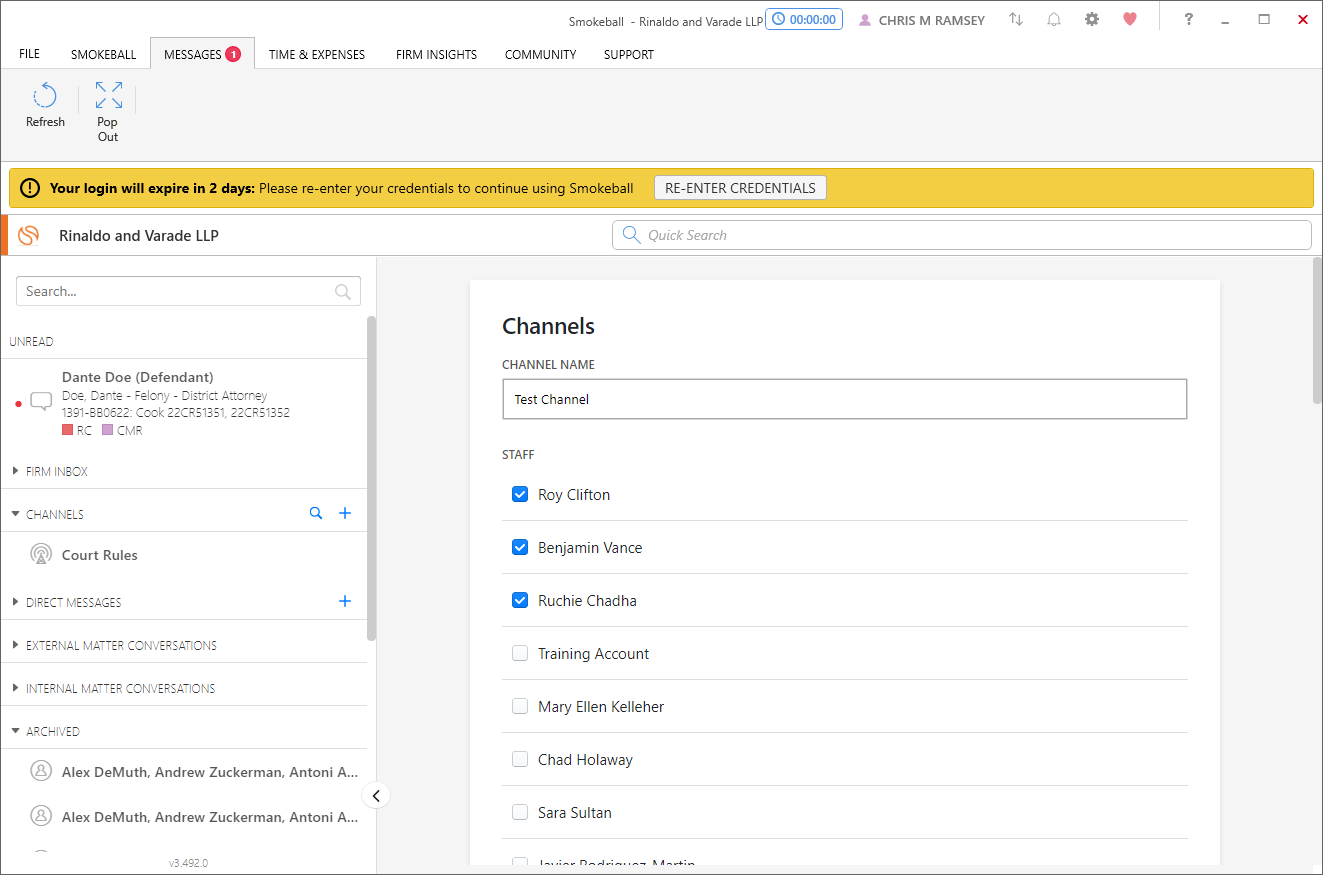Click the Smokeball logo next to firm name
Viewport: 1323px width, 875px height.
[29, 236]
